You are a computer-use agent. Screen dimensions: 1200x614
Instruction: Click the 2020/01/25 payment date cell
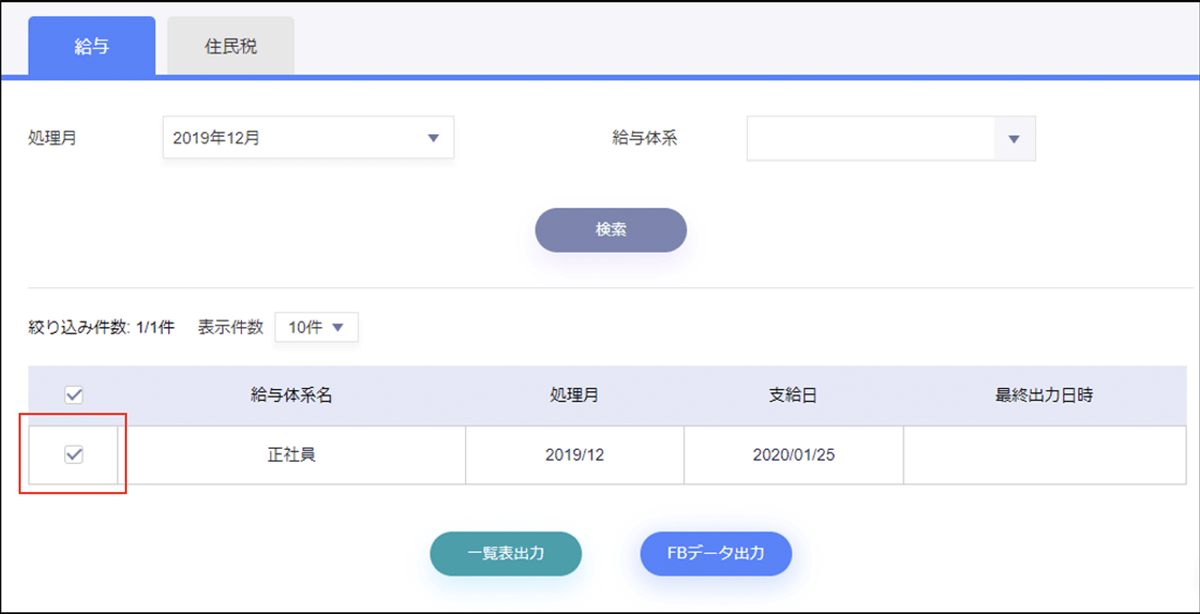pos(793,455)
